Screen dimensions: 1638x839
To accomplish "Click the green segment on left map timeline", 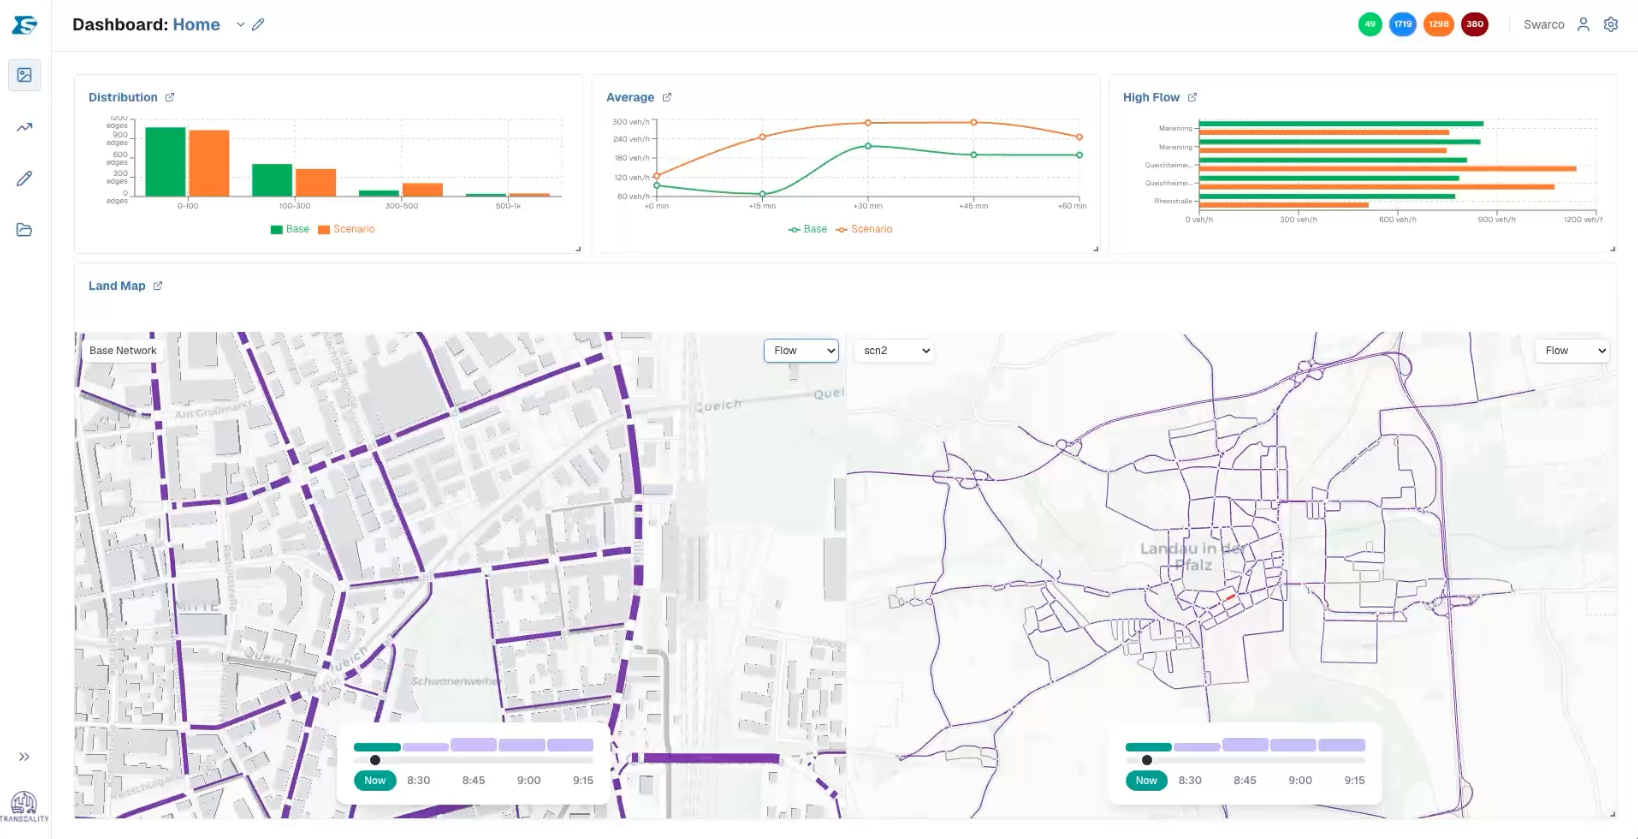I will [377, 747].
